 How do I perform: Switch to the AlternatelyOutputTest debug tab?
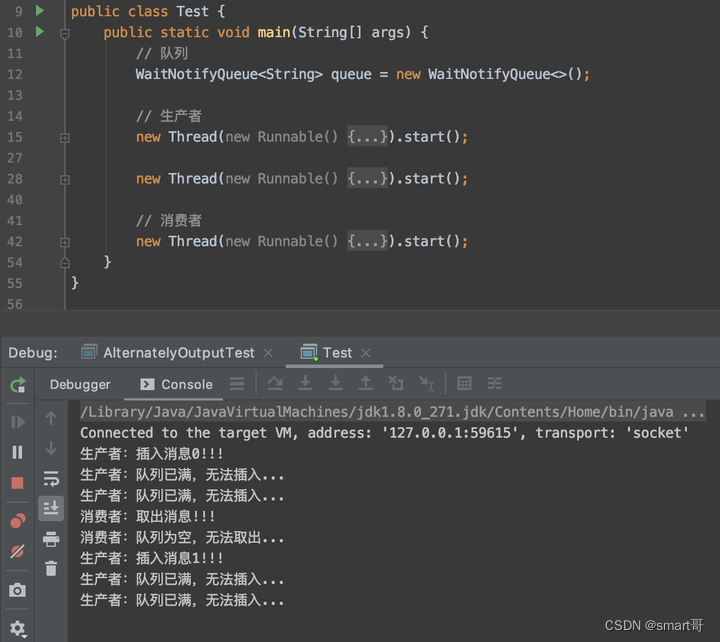click(178, 353)
